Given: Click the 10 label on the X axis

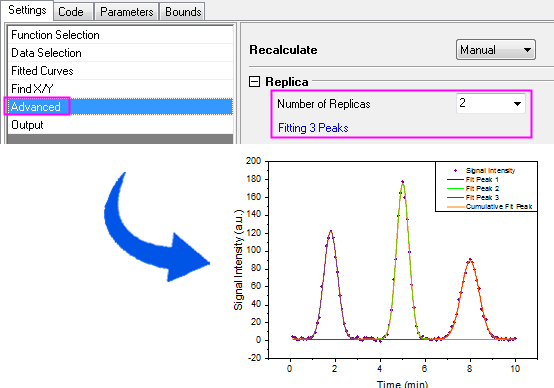Looking at the screenshot, I should (x=515, y=369).
